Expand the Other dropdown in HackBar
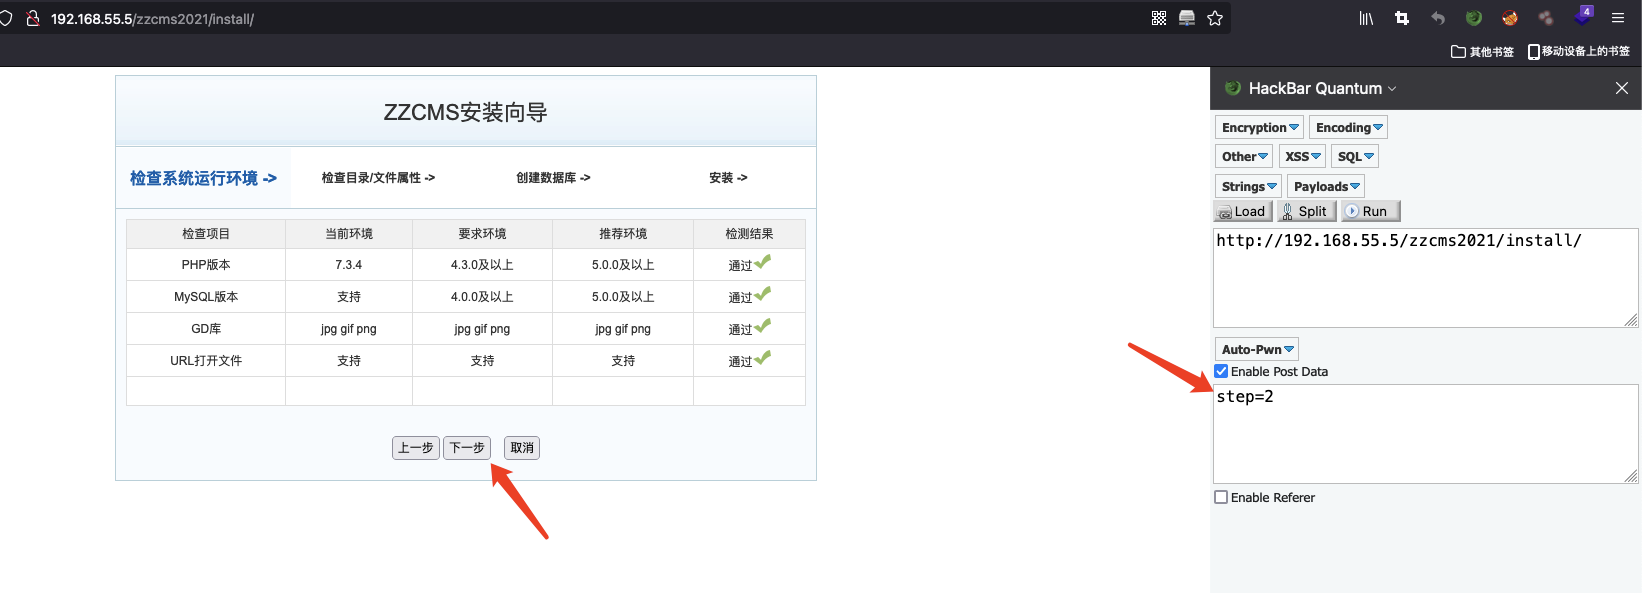 click(x=1244, y=156)
